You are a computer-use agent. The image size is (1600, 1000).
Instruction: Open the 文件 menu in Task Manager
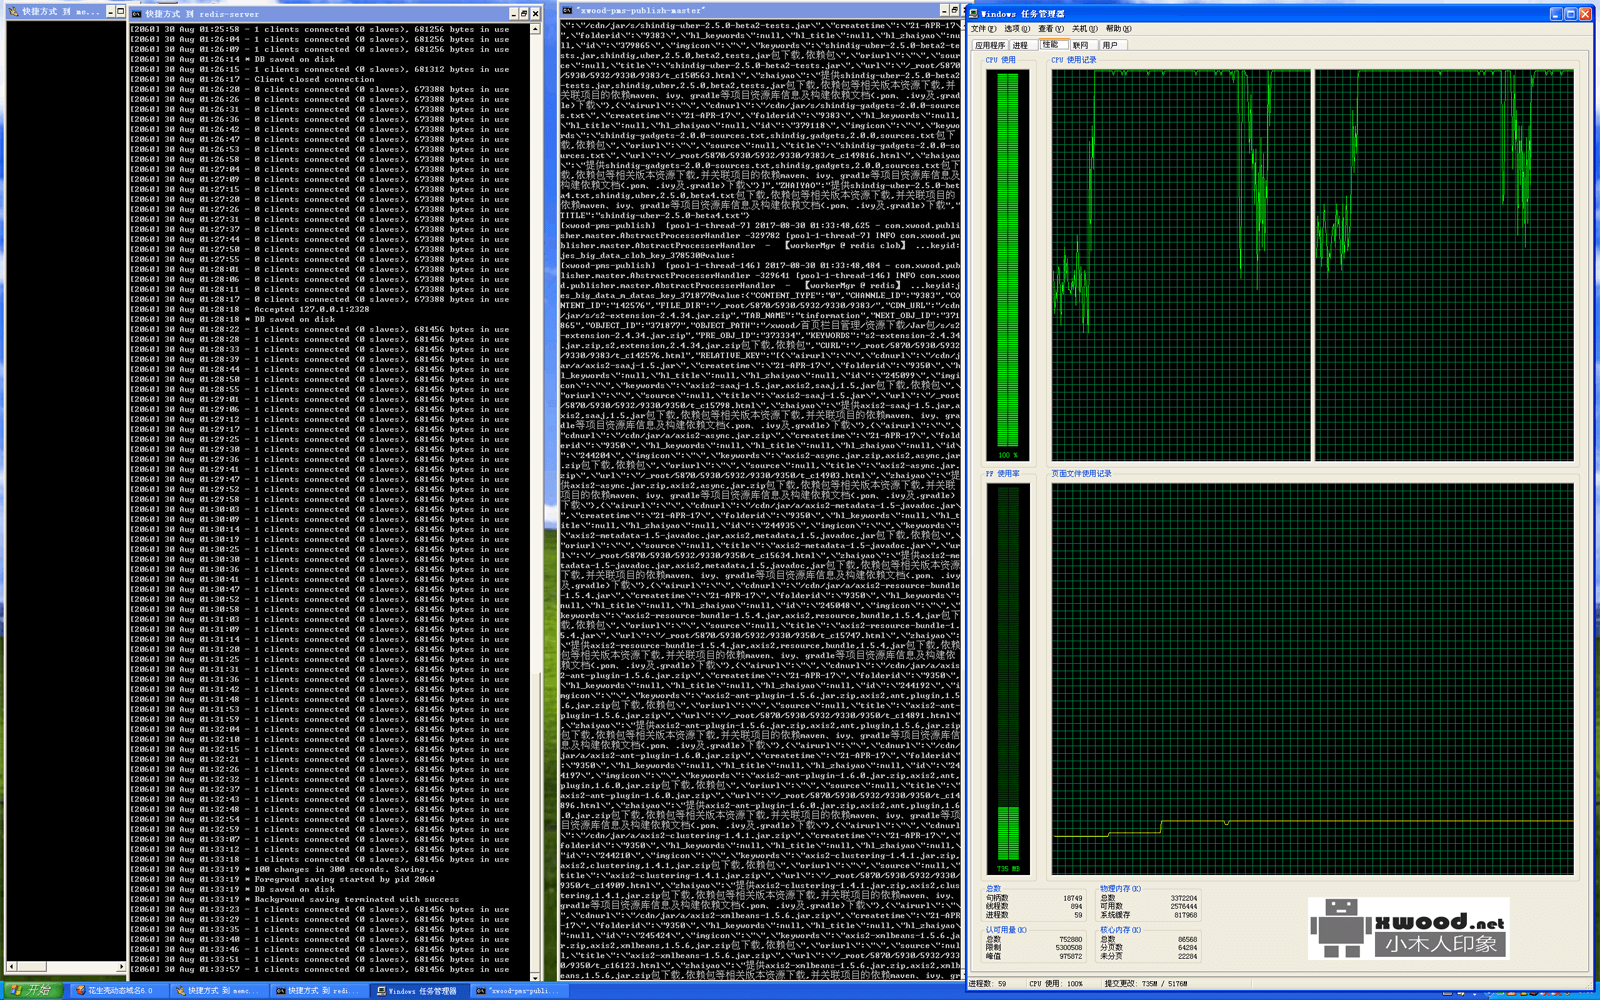point(983,29)
